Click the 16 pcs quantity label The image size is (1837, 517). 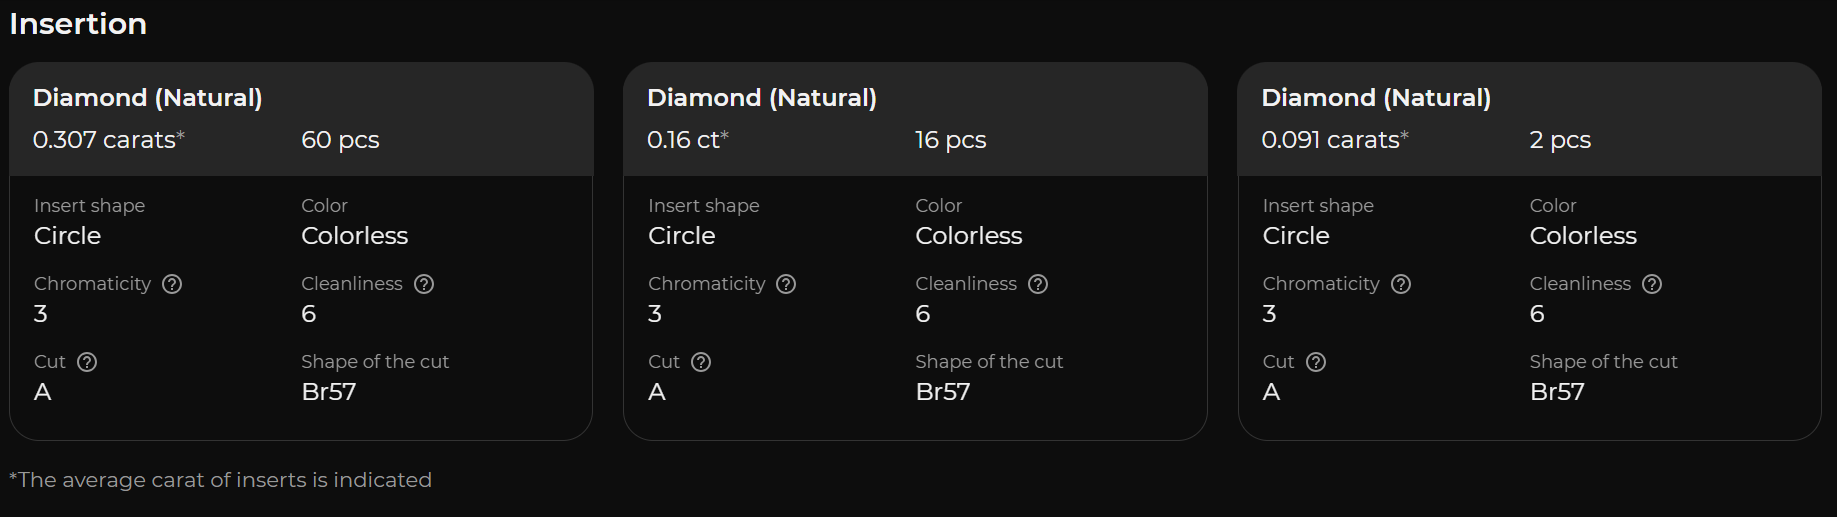(x=950, y=140)
